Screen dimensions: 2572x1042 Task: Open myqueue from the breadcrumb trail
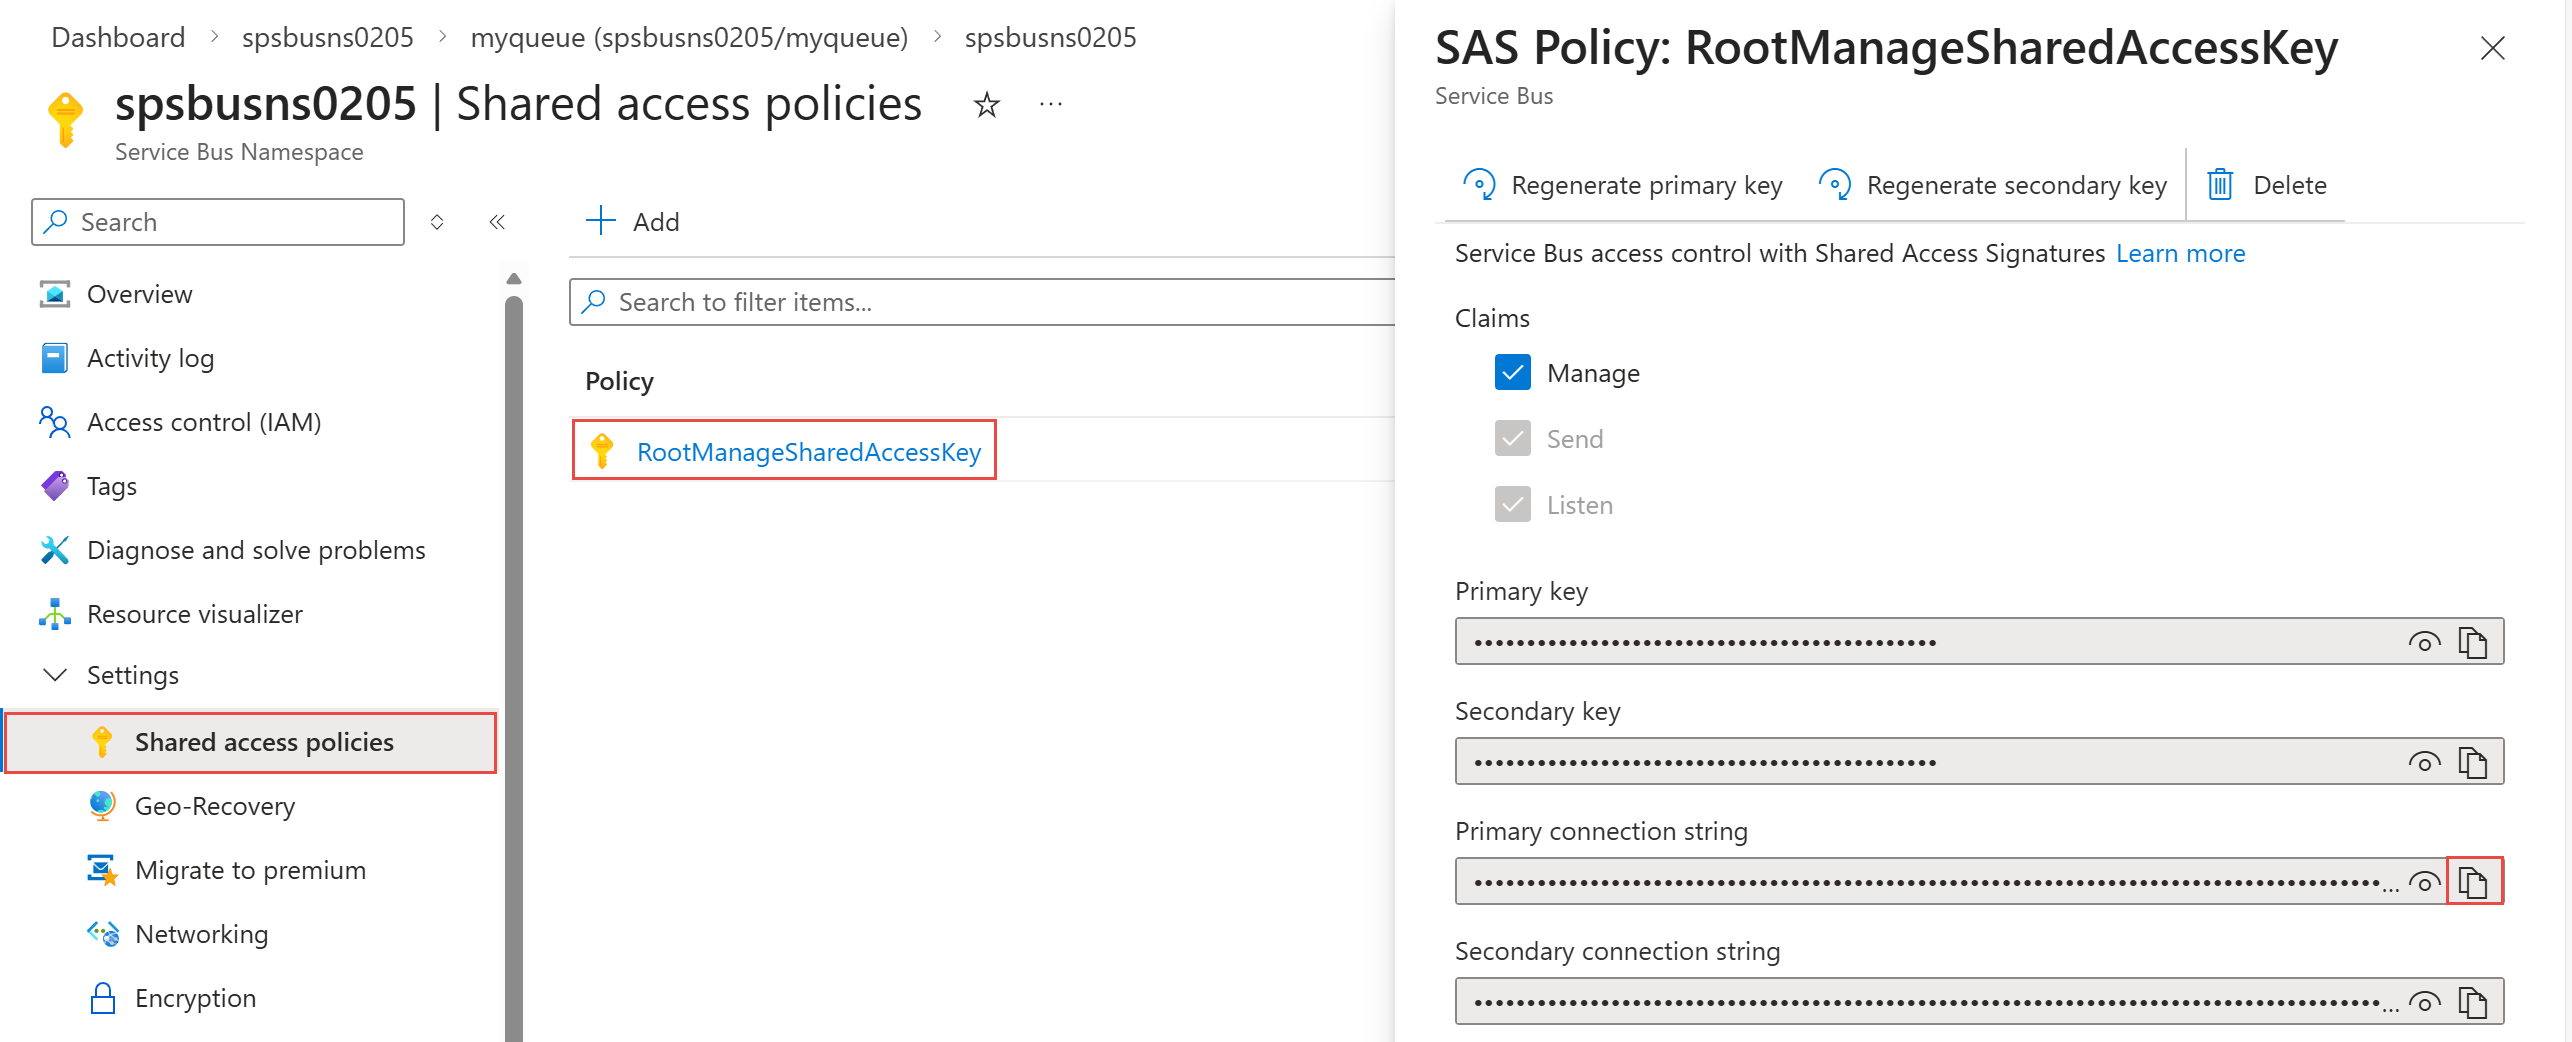[x=689, y=37]
